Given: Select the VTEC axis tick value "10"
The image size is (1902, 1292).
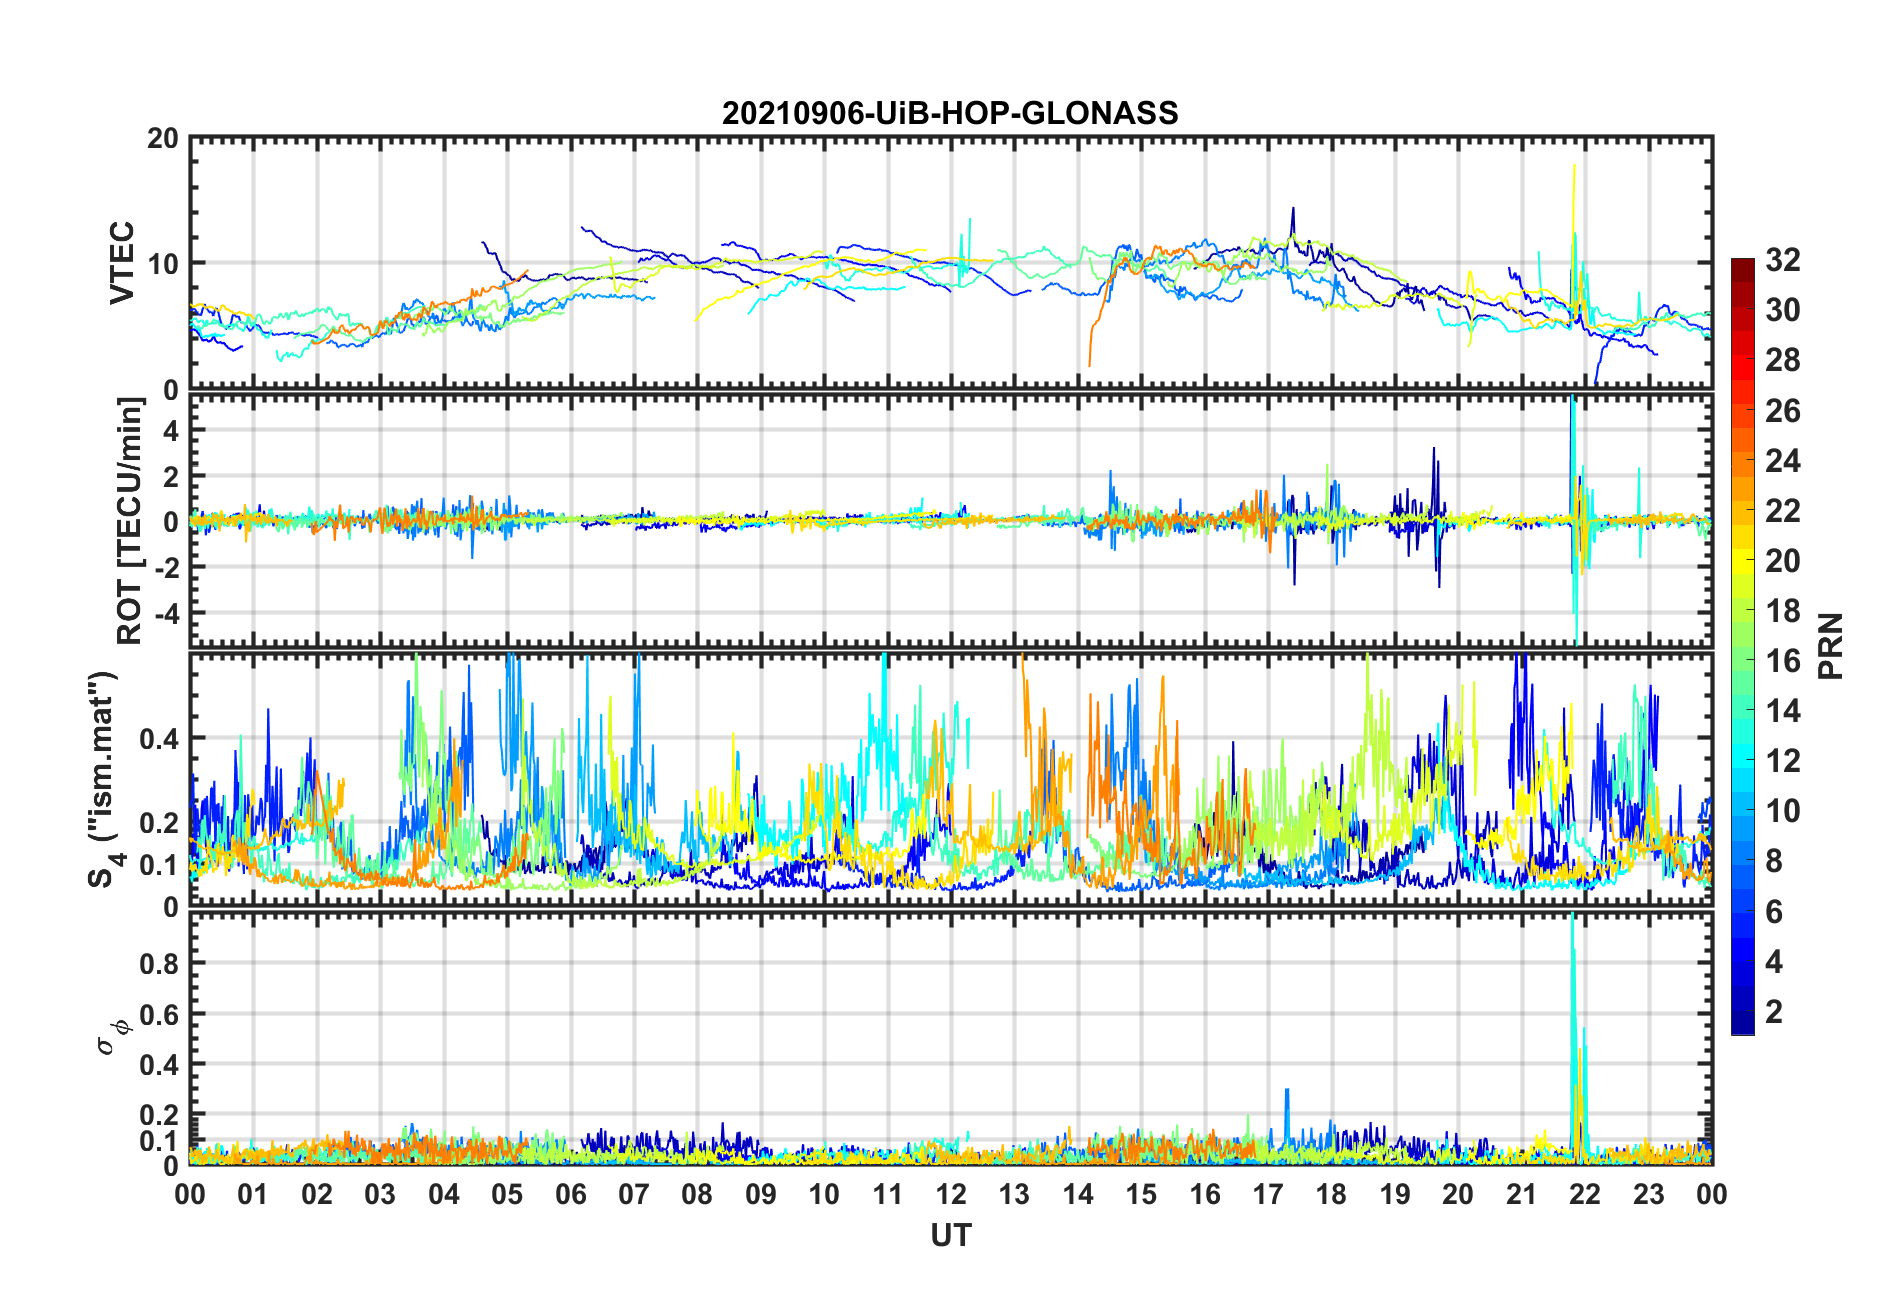Looking at the screenshot, I should click(163, 264).
